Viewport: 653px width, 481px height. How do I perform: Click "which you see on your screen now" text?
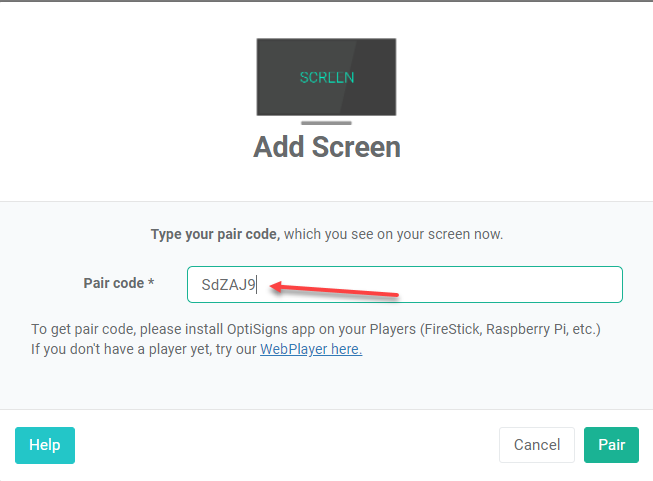(393, 234)
